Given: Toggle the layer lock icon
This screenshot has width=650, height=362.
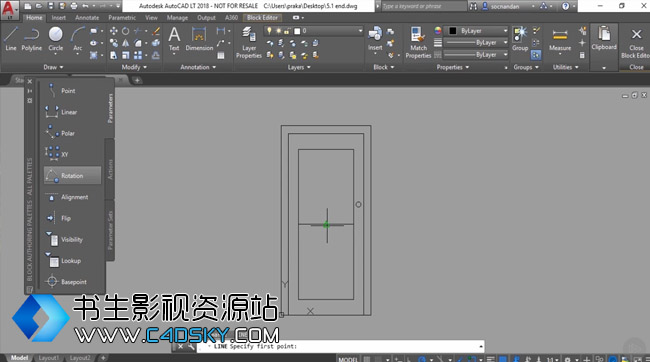Looking at the screenshot, I should [286, 31].
